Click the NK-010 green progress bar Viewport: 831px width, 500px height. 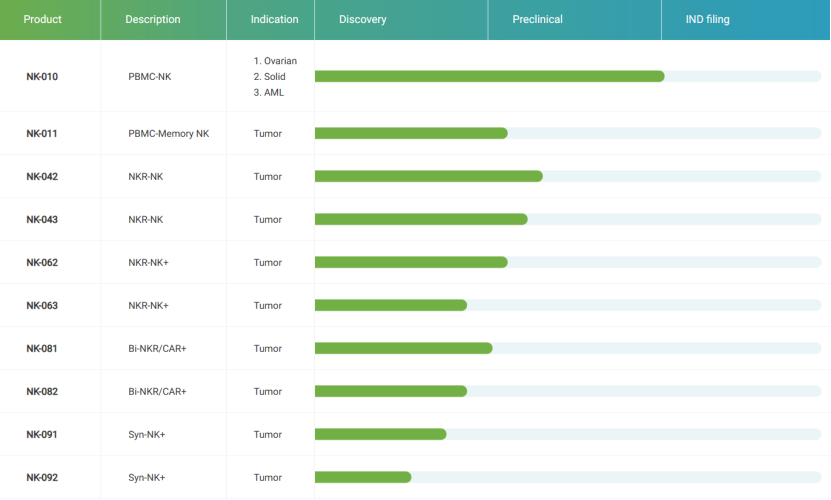(489, 77)
